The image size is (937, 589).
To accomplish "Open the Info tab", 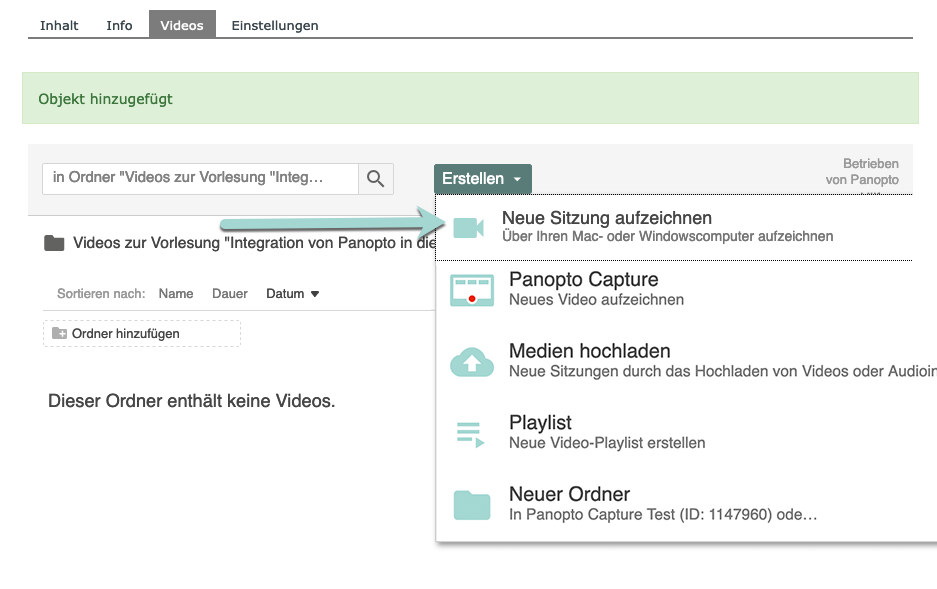I will [119, 25].
